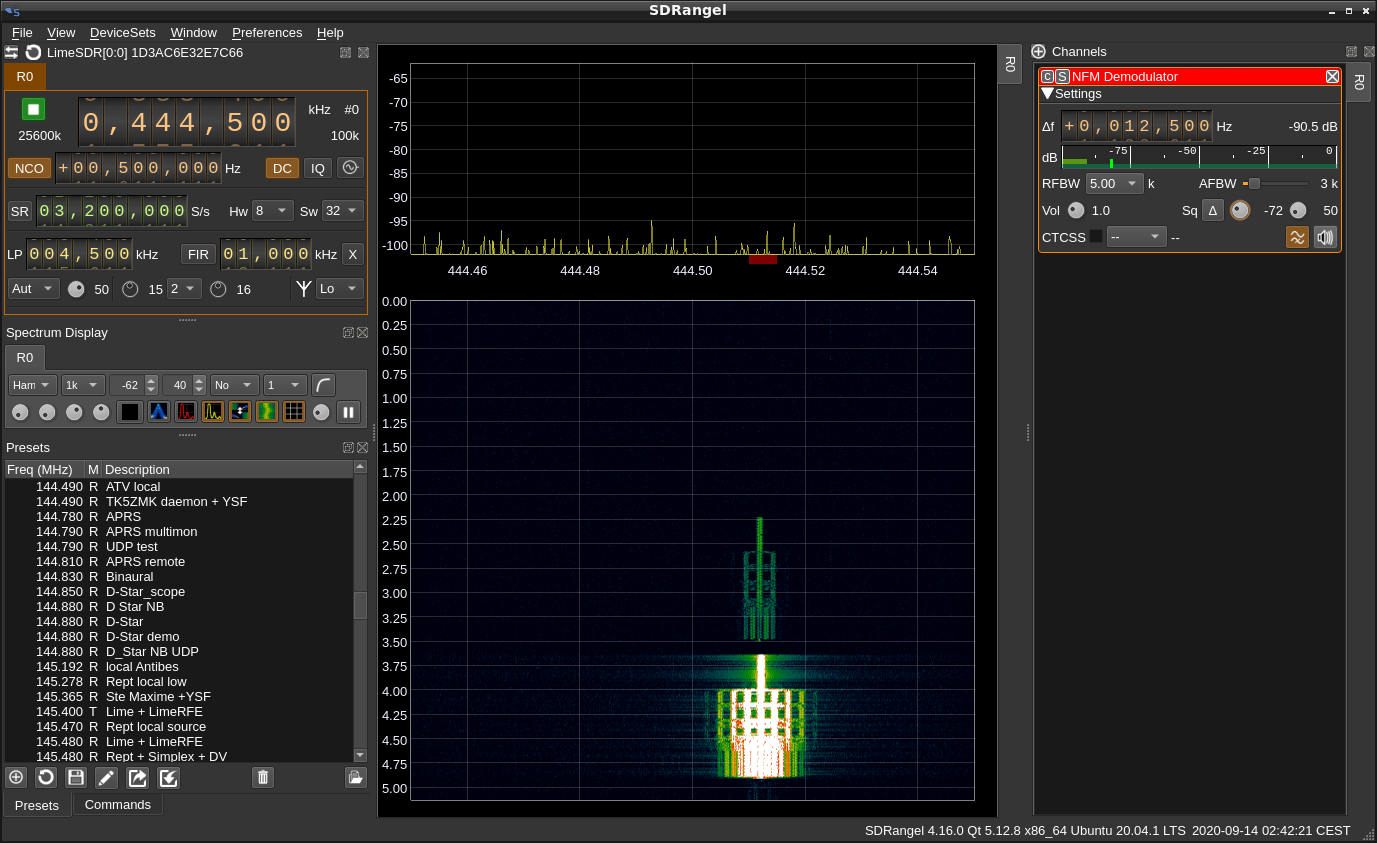The height and width of the screenshot is (843, 1377).
Task: Click the C icon on NFM Demodulator
Action: pyautogui.click(x=1047, y=76)
